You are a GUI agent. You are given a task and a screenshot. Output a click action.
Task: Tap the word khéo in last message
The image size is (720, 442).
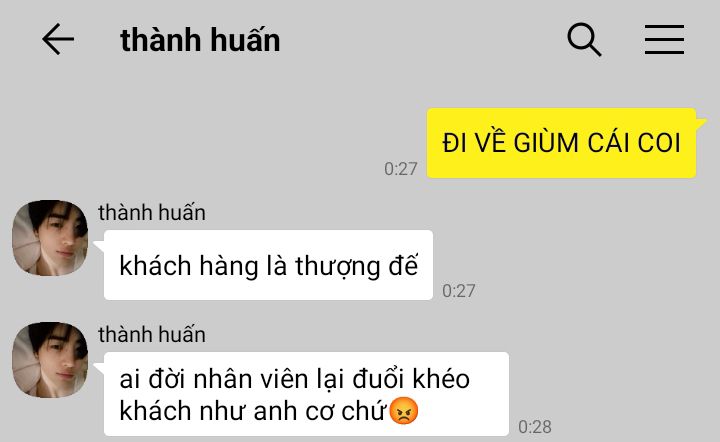441,380
